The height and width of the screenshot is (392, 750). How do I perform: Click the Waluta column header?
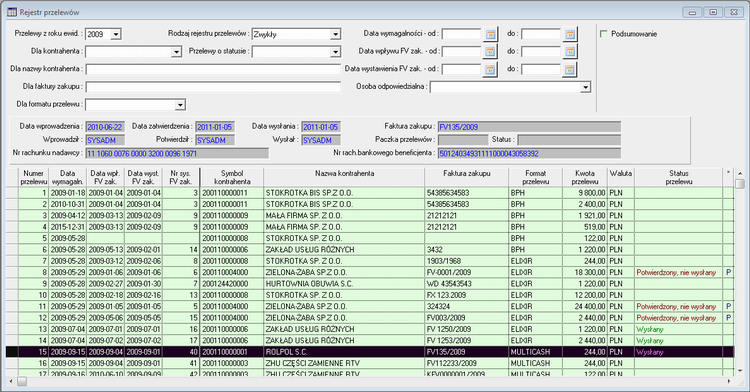pyautogui.click(x=620, y=177)
